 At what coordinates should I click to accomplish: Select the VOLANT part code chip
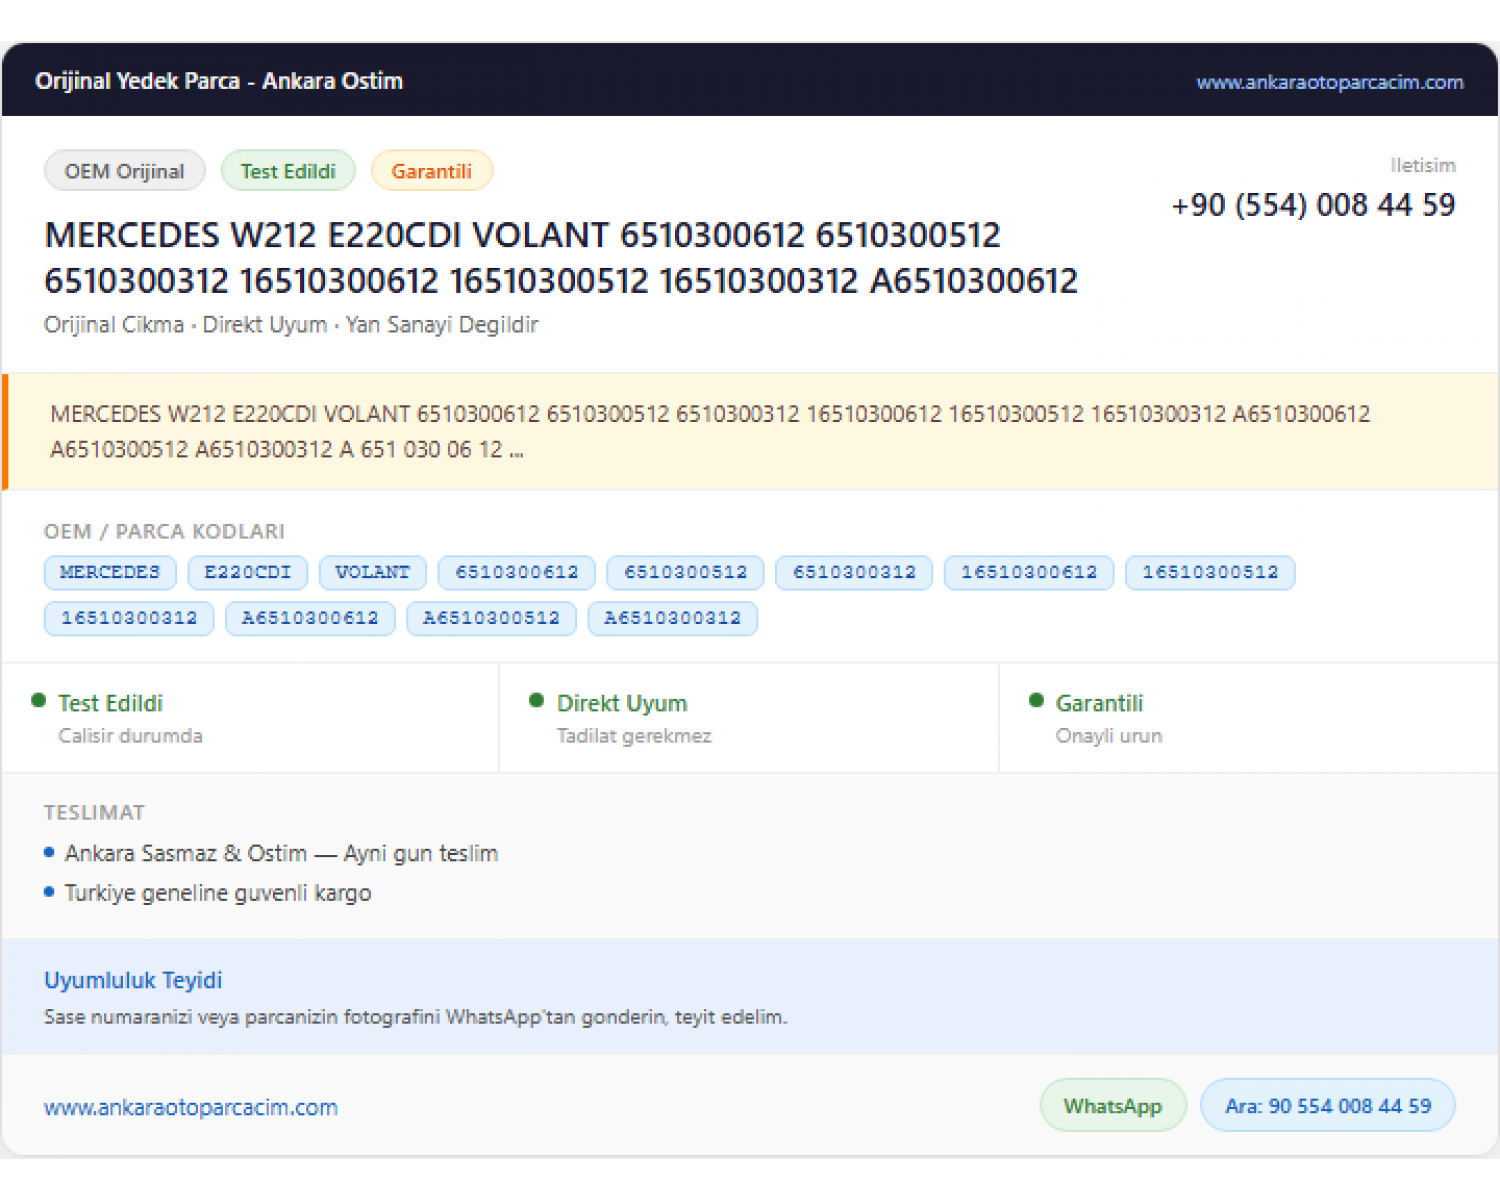coord(373,573)
